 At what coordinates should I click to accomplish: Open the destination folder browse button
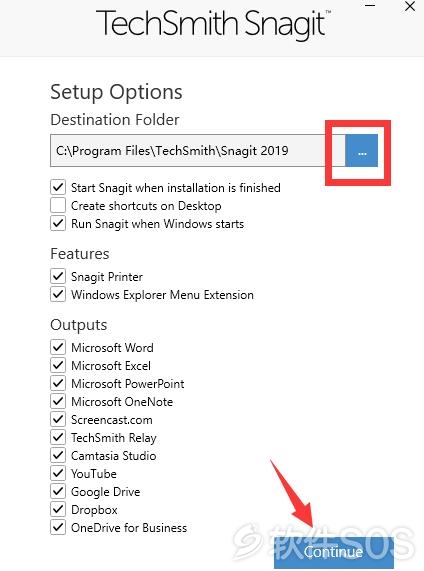pyautogui.click(x=361, y=151)
